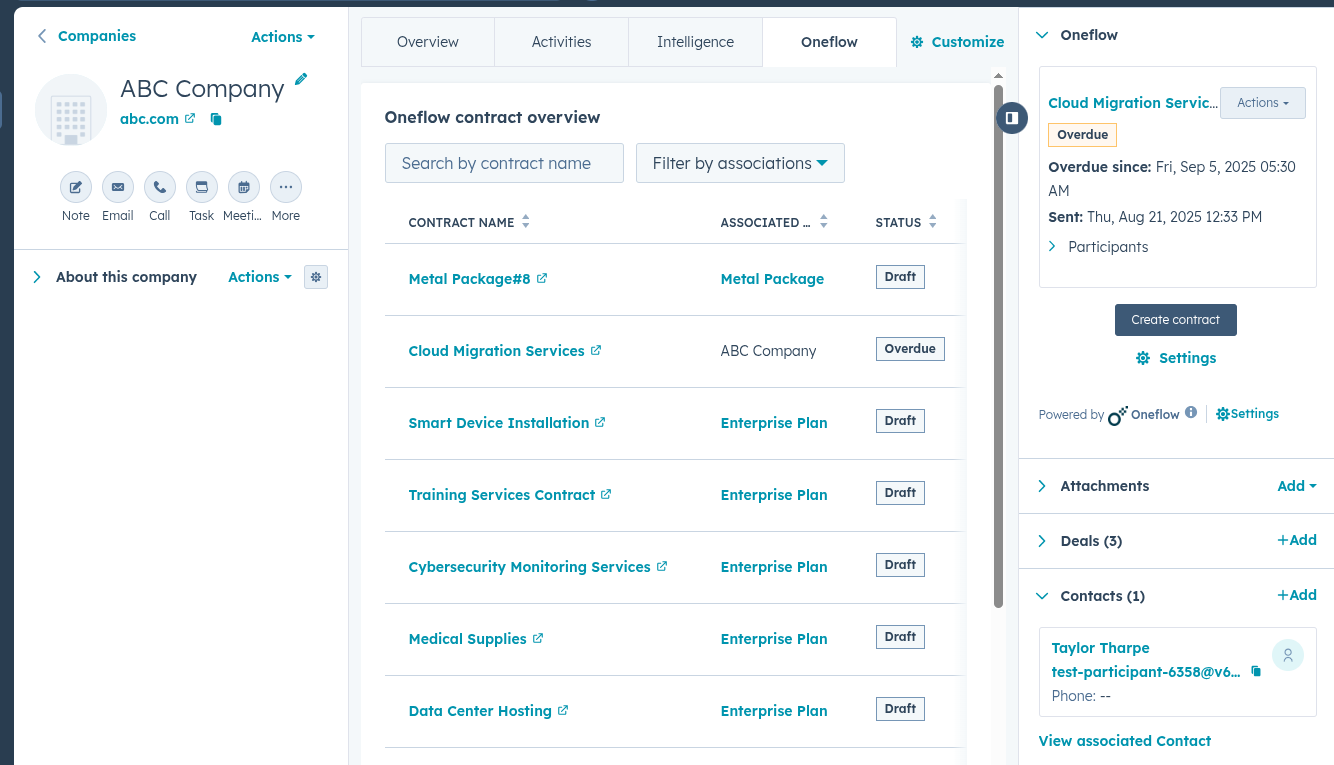Viewport: 1334px width, 765px height.
Task: Open Cybersecurity Monitoring Services external link icon
Action: (x=661, y=566)
